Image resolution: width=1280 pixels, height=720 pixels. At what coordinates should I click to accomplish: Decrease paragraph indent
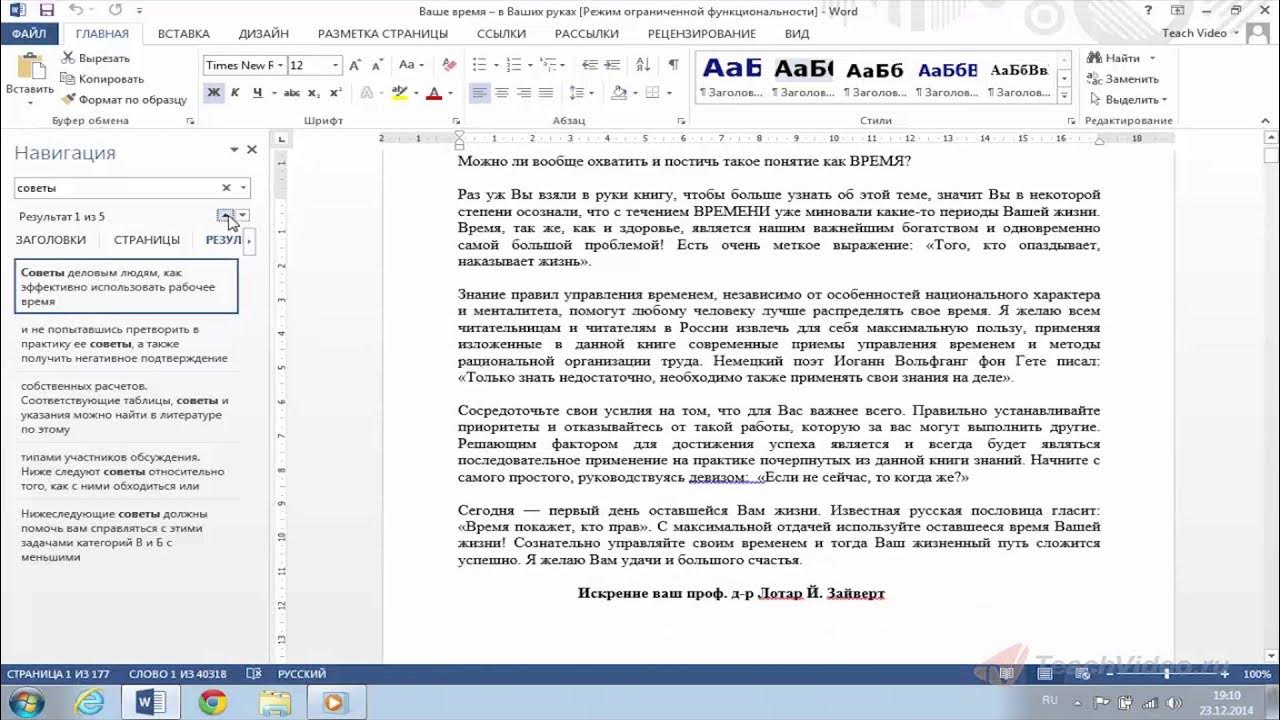(589, 65)
